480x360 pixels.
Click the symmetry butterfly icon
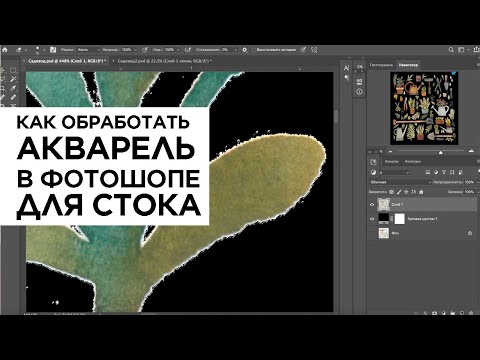click(314, 50)
